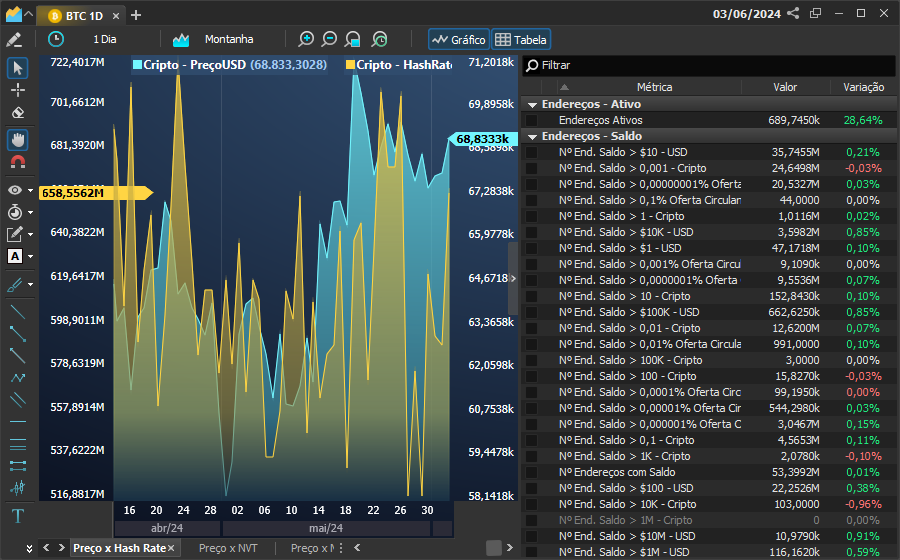Check the Nº End. Saldo > 1 - Cripto checkbox

coord(532,216)
